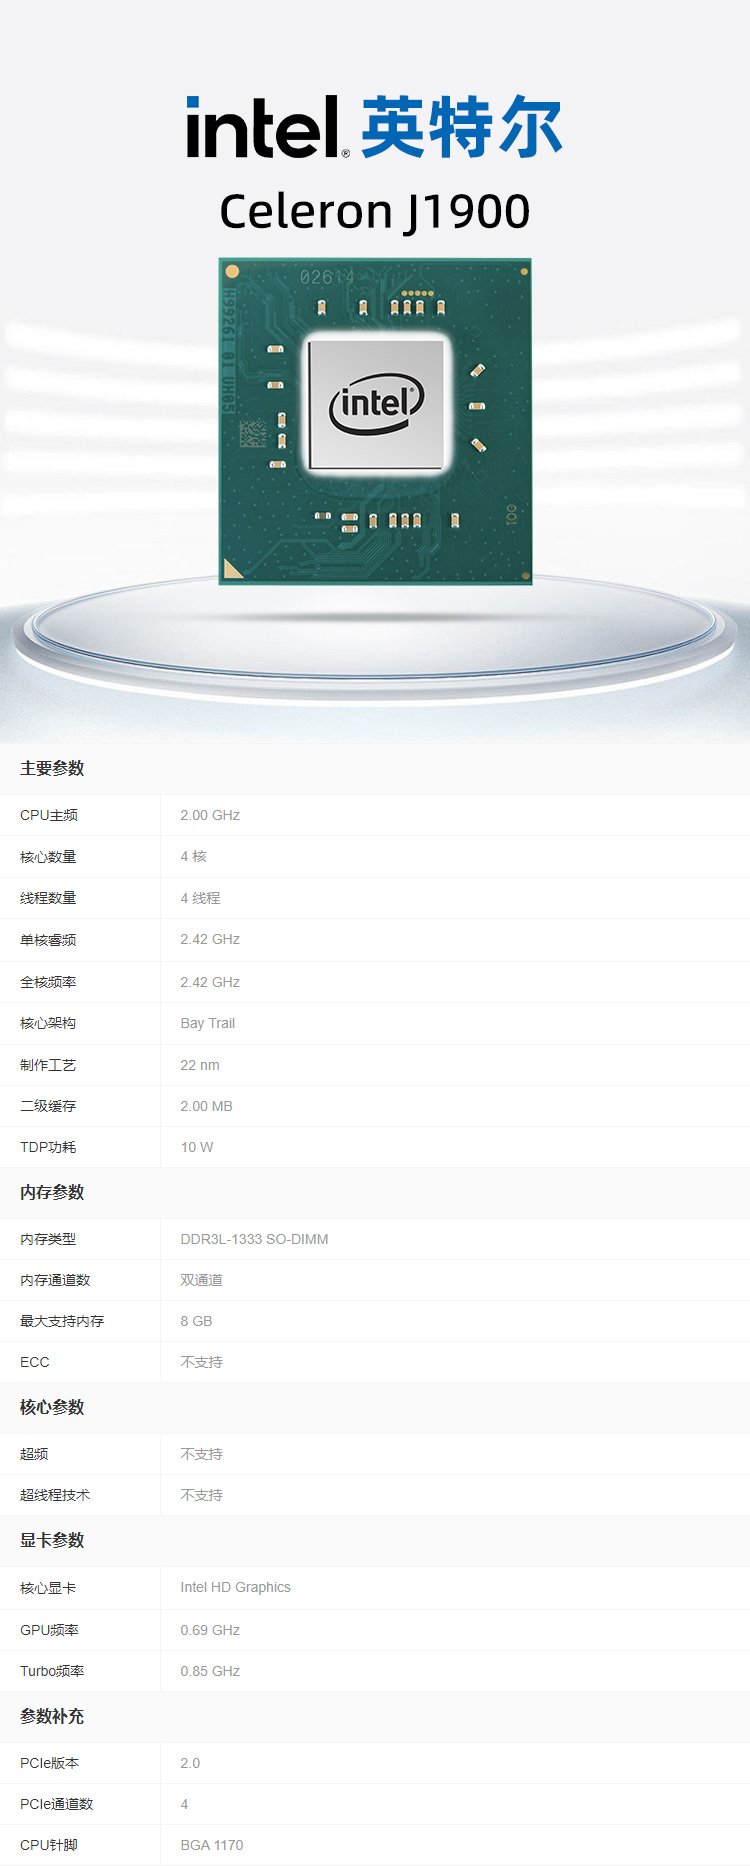750x1866 pixels.
Task: Click the '核心数量' label
Action: (48, 857)
